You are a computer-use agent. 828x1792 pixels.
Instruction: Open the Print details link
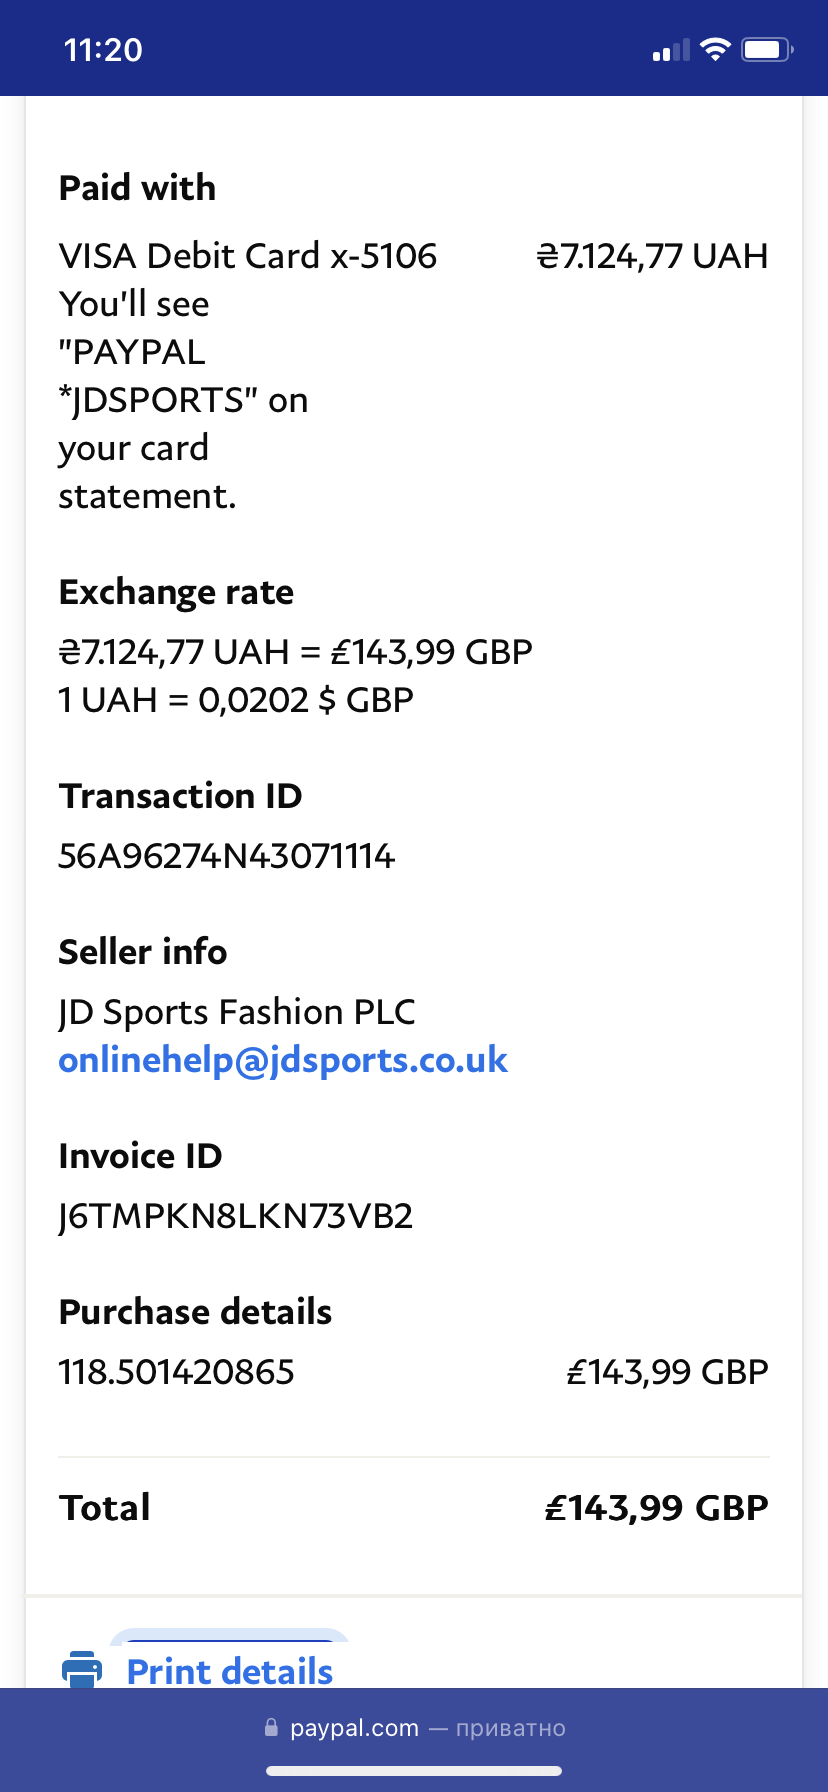click(230, 1671)
